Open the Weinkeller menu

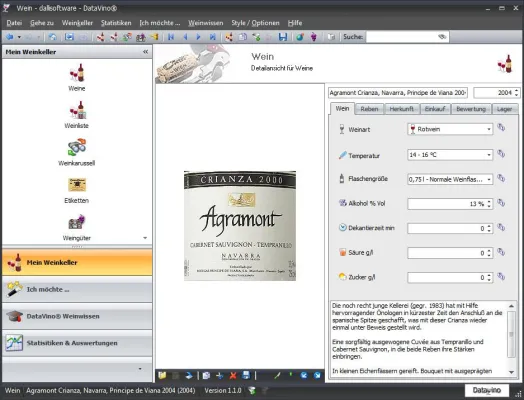[77, 23]
